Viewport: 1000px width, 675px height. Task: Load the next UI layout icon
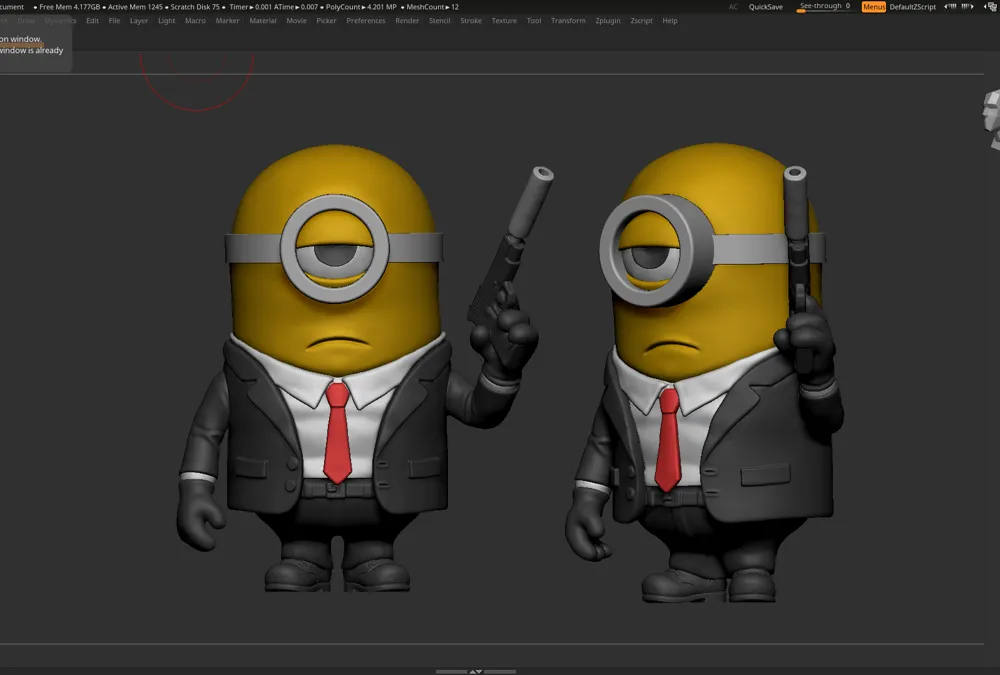(x=967, y=6)
